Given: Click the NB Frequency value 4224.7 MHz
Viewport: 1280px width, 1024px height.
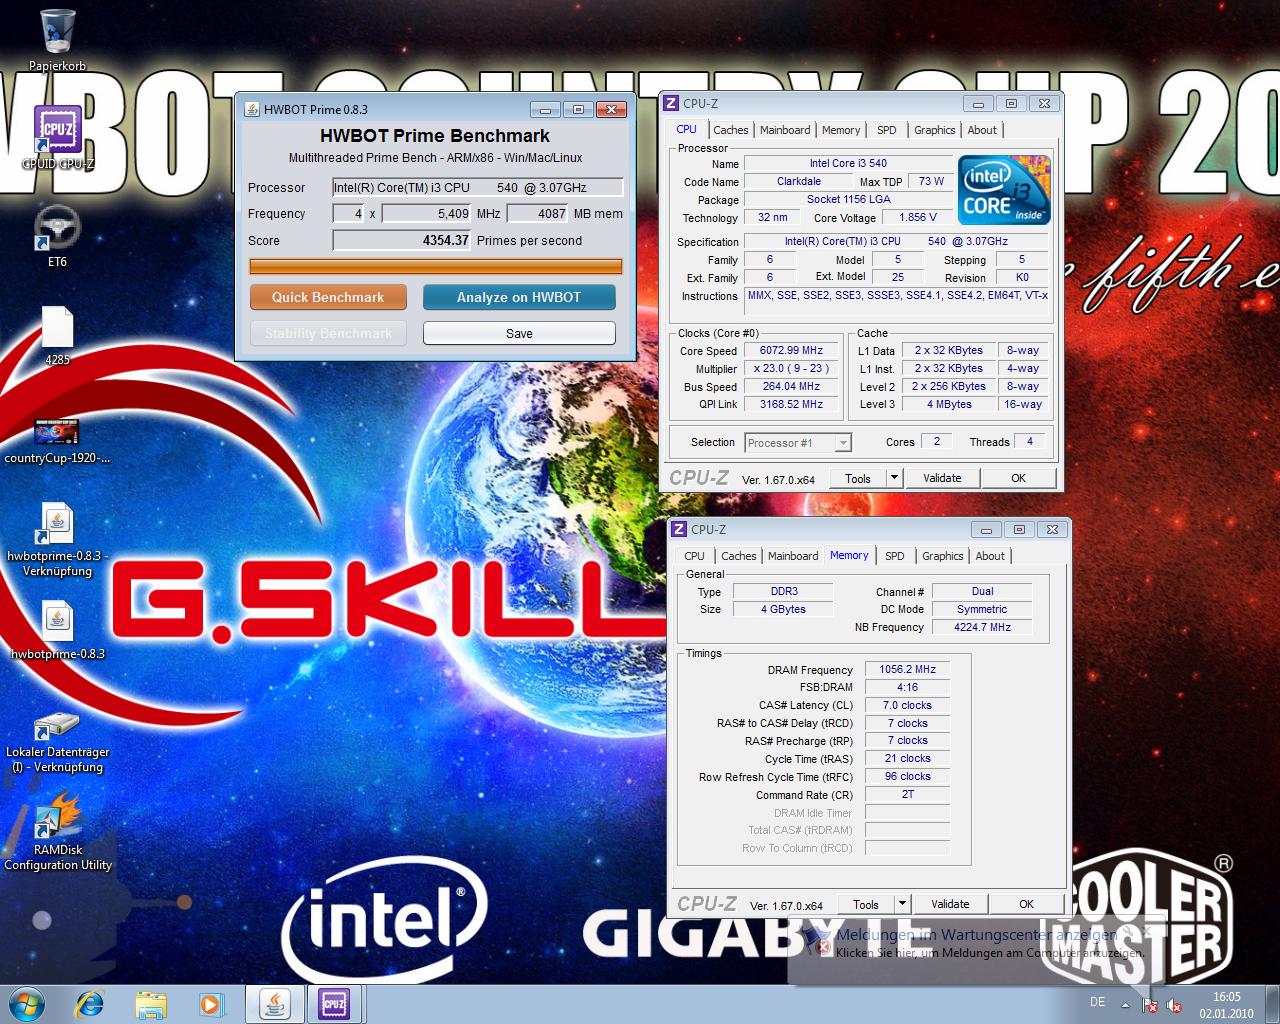Looking at the screenshot, I should 982,627.
